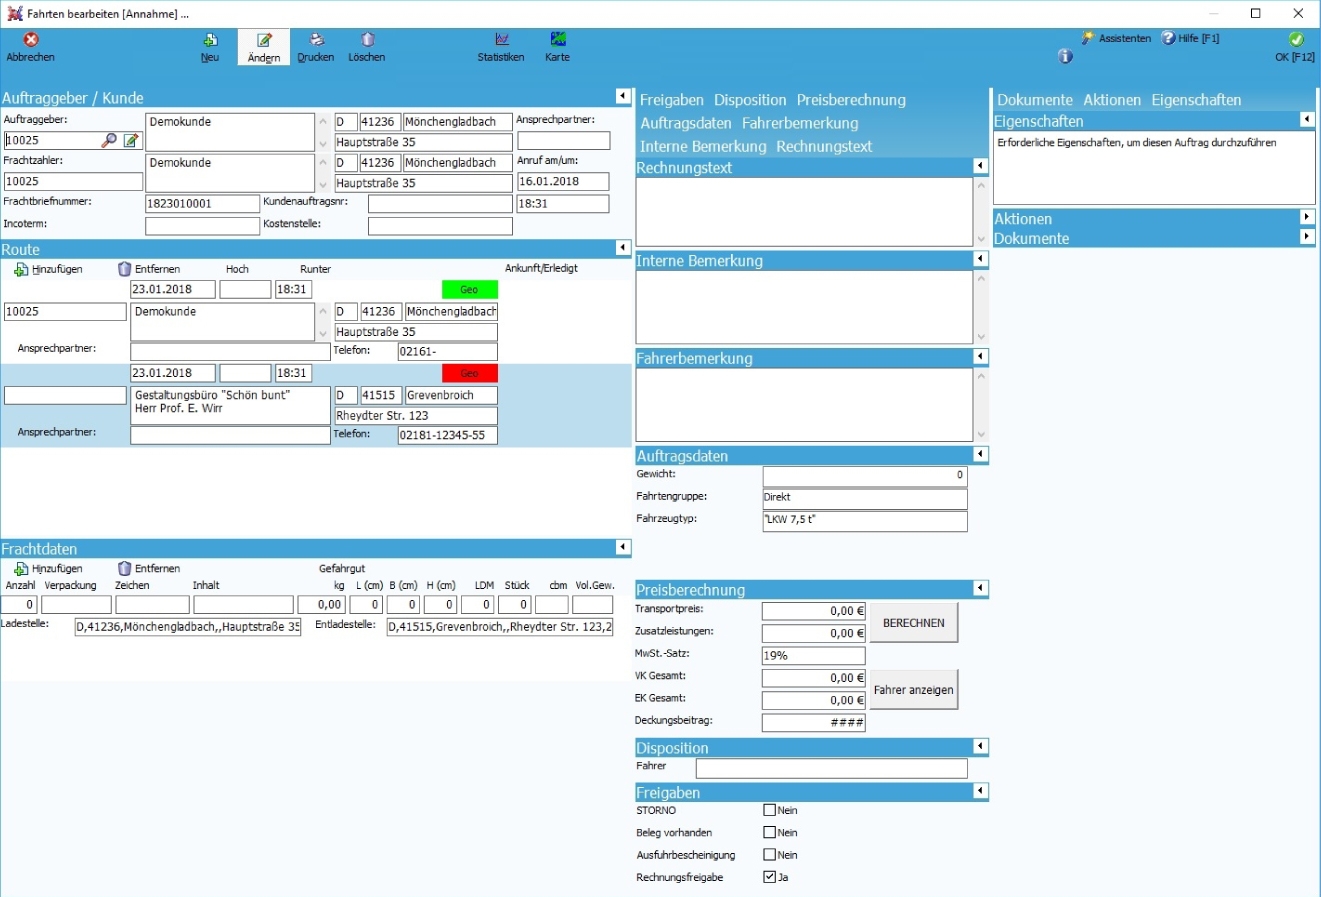The height and width of the screenshot is (897, 1321).
Task: Open Hilfe [F1] help
Action: [x=1190, y=38]
